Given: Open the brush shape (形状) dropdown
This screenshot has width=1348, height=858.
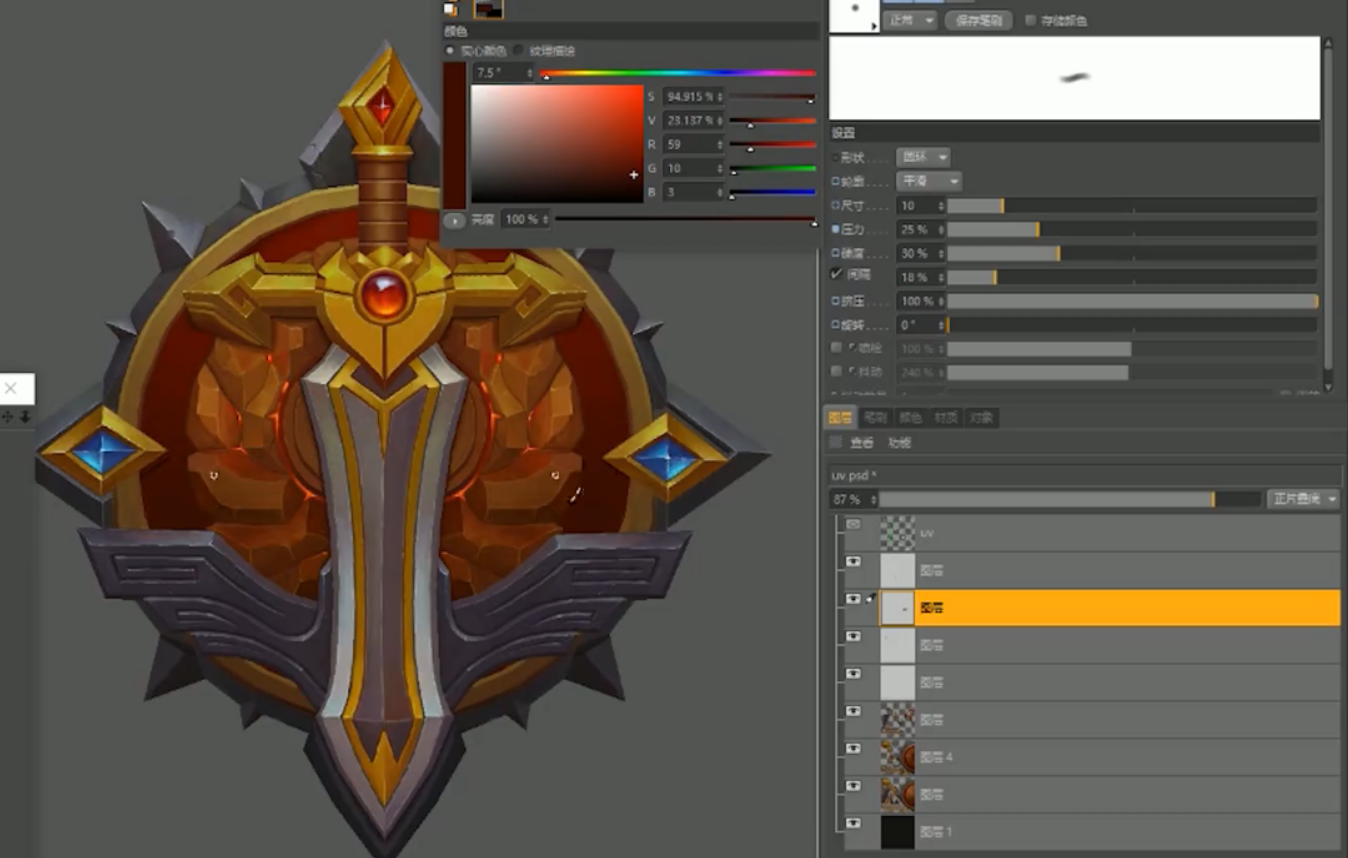Looking at the screenshot, I should [x=922, y=157].
